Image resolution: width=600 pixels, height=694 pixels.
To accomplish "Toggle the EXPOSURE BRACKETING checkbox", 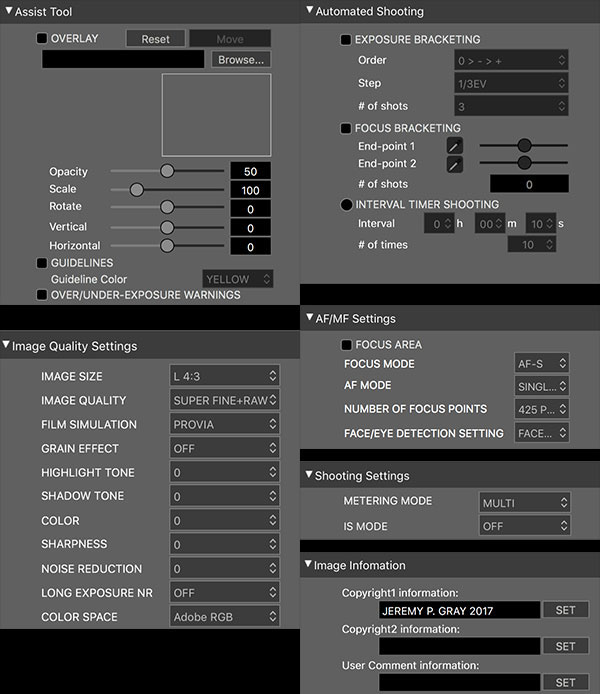I will [x=346, y=40].
